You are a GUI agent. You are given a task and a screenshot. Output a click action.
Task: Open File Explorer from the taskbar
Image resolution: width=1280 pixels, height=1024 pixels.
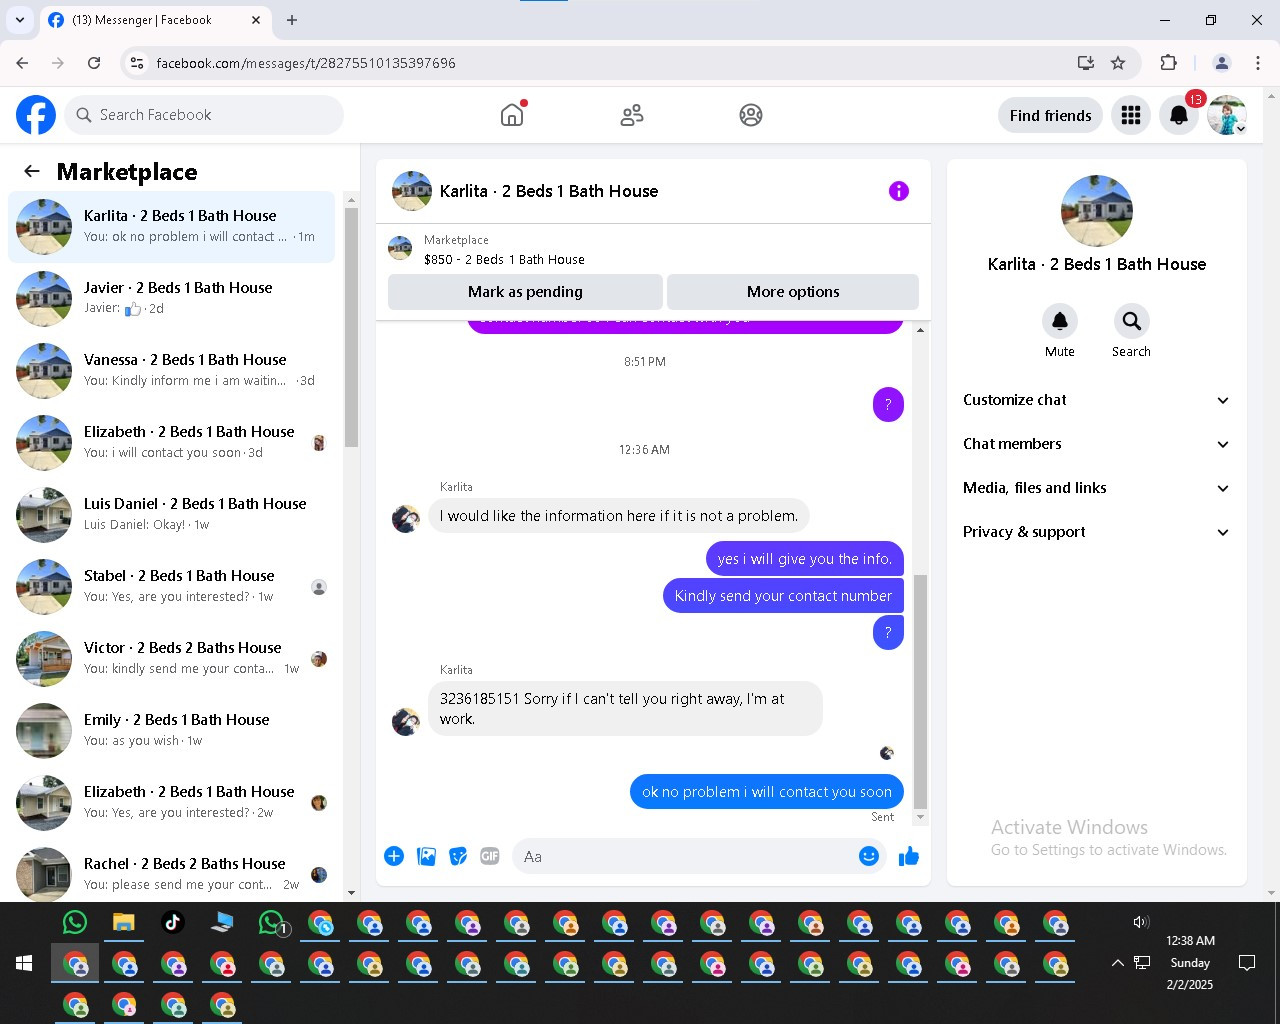pyautogui.click(x=124, y=922)
